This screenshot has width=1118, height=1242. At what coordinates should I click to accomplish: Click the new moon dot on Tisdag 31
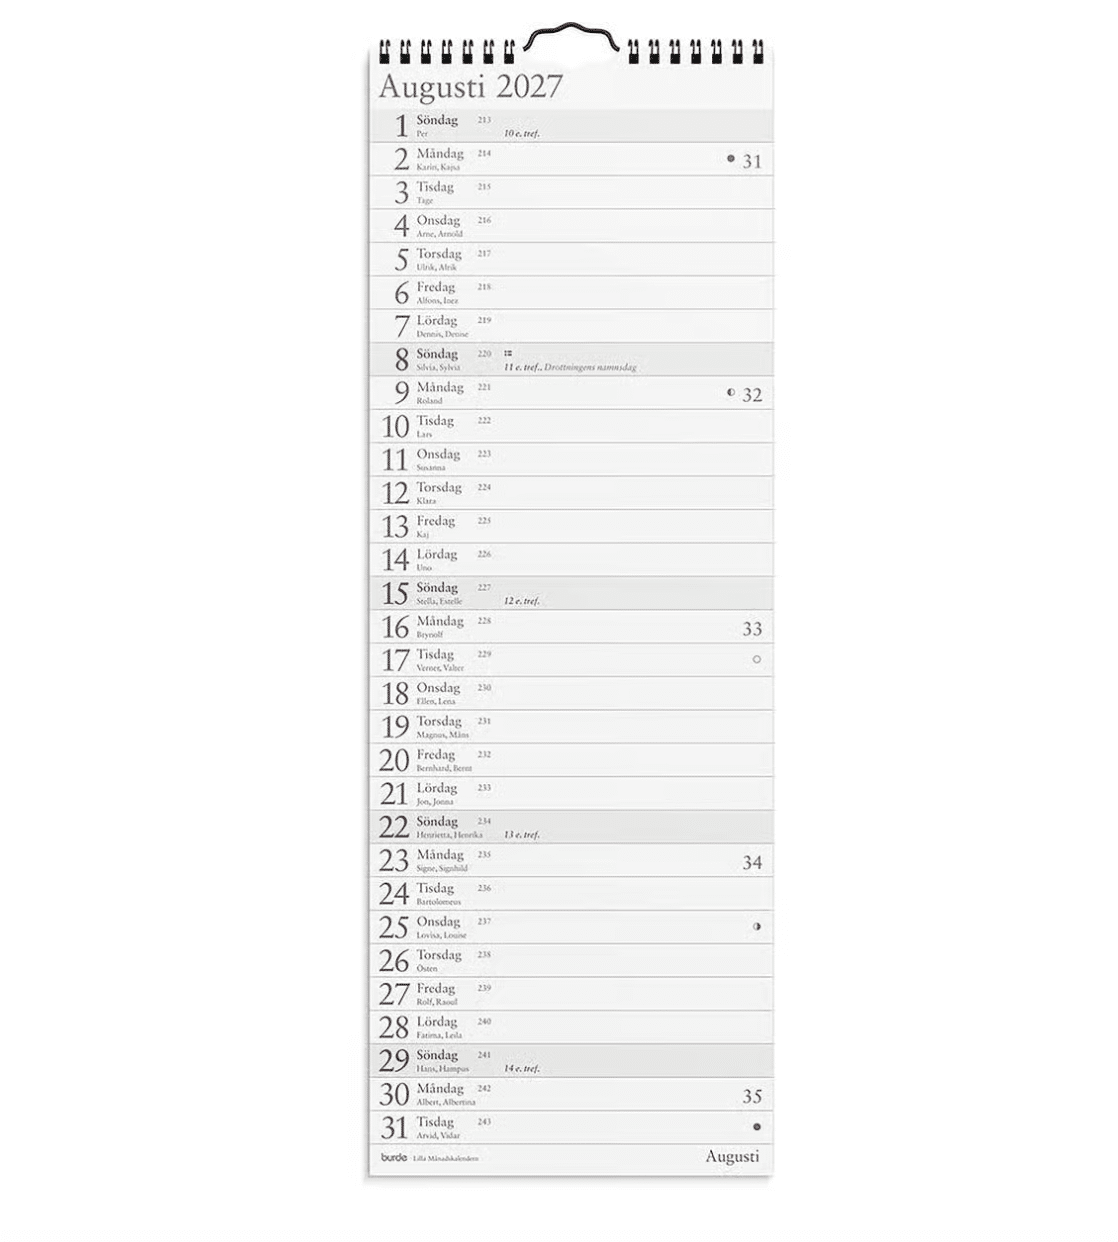[x=757, y=1127]
